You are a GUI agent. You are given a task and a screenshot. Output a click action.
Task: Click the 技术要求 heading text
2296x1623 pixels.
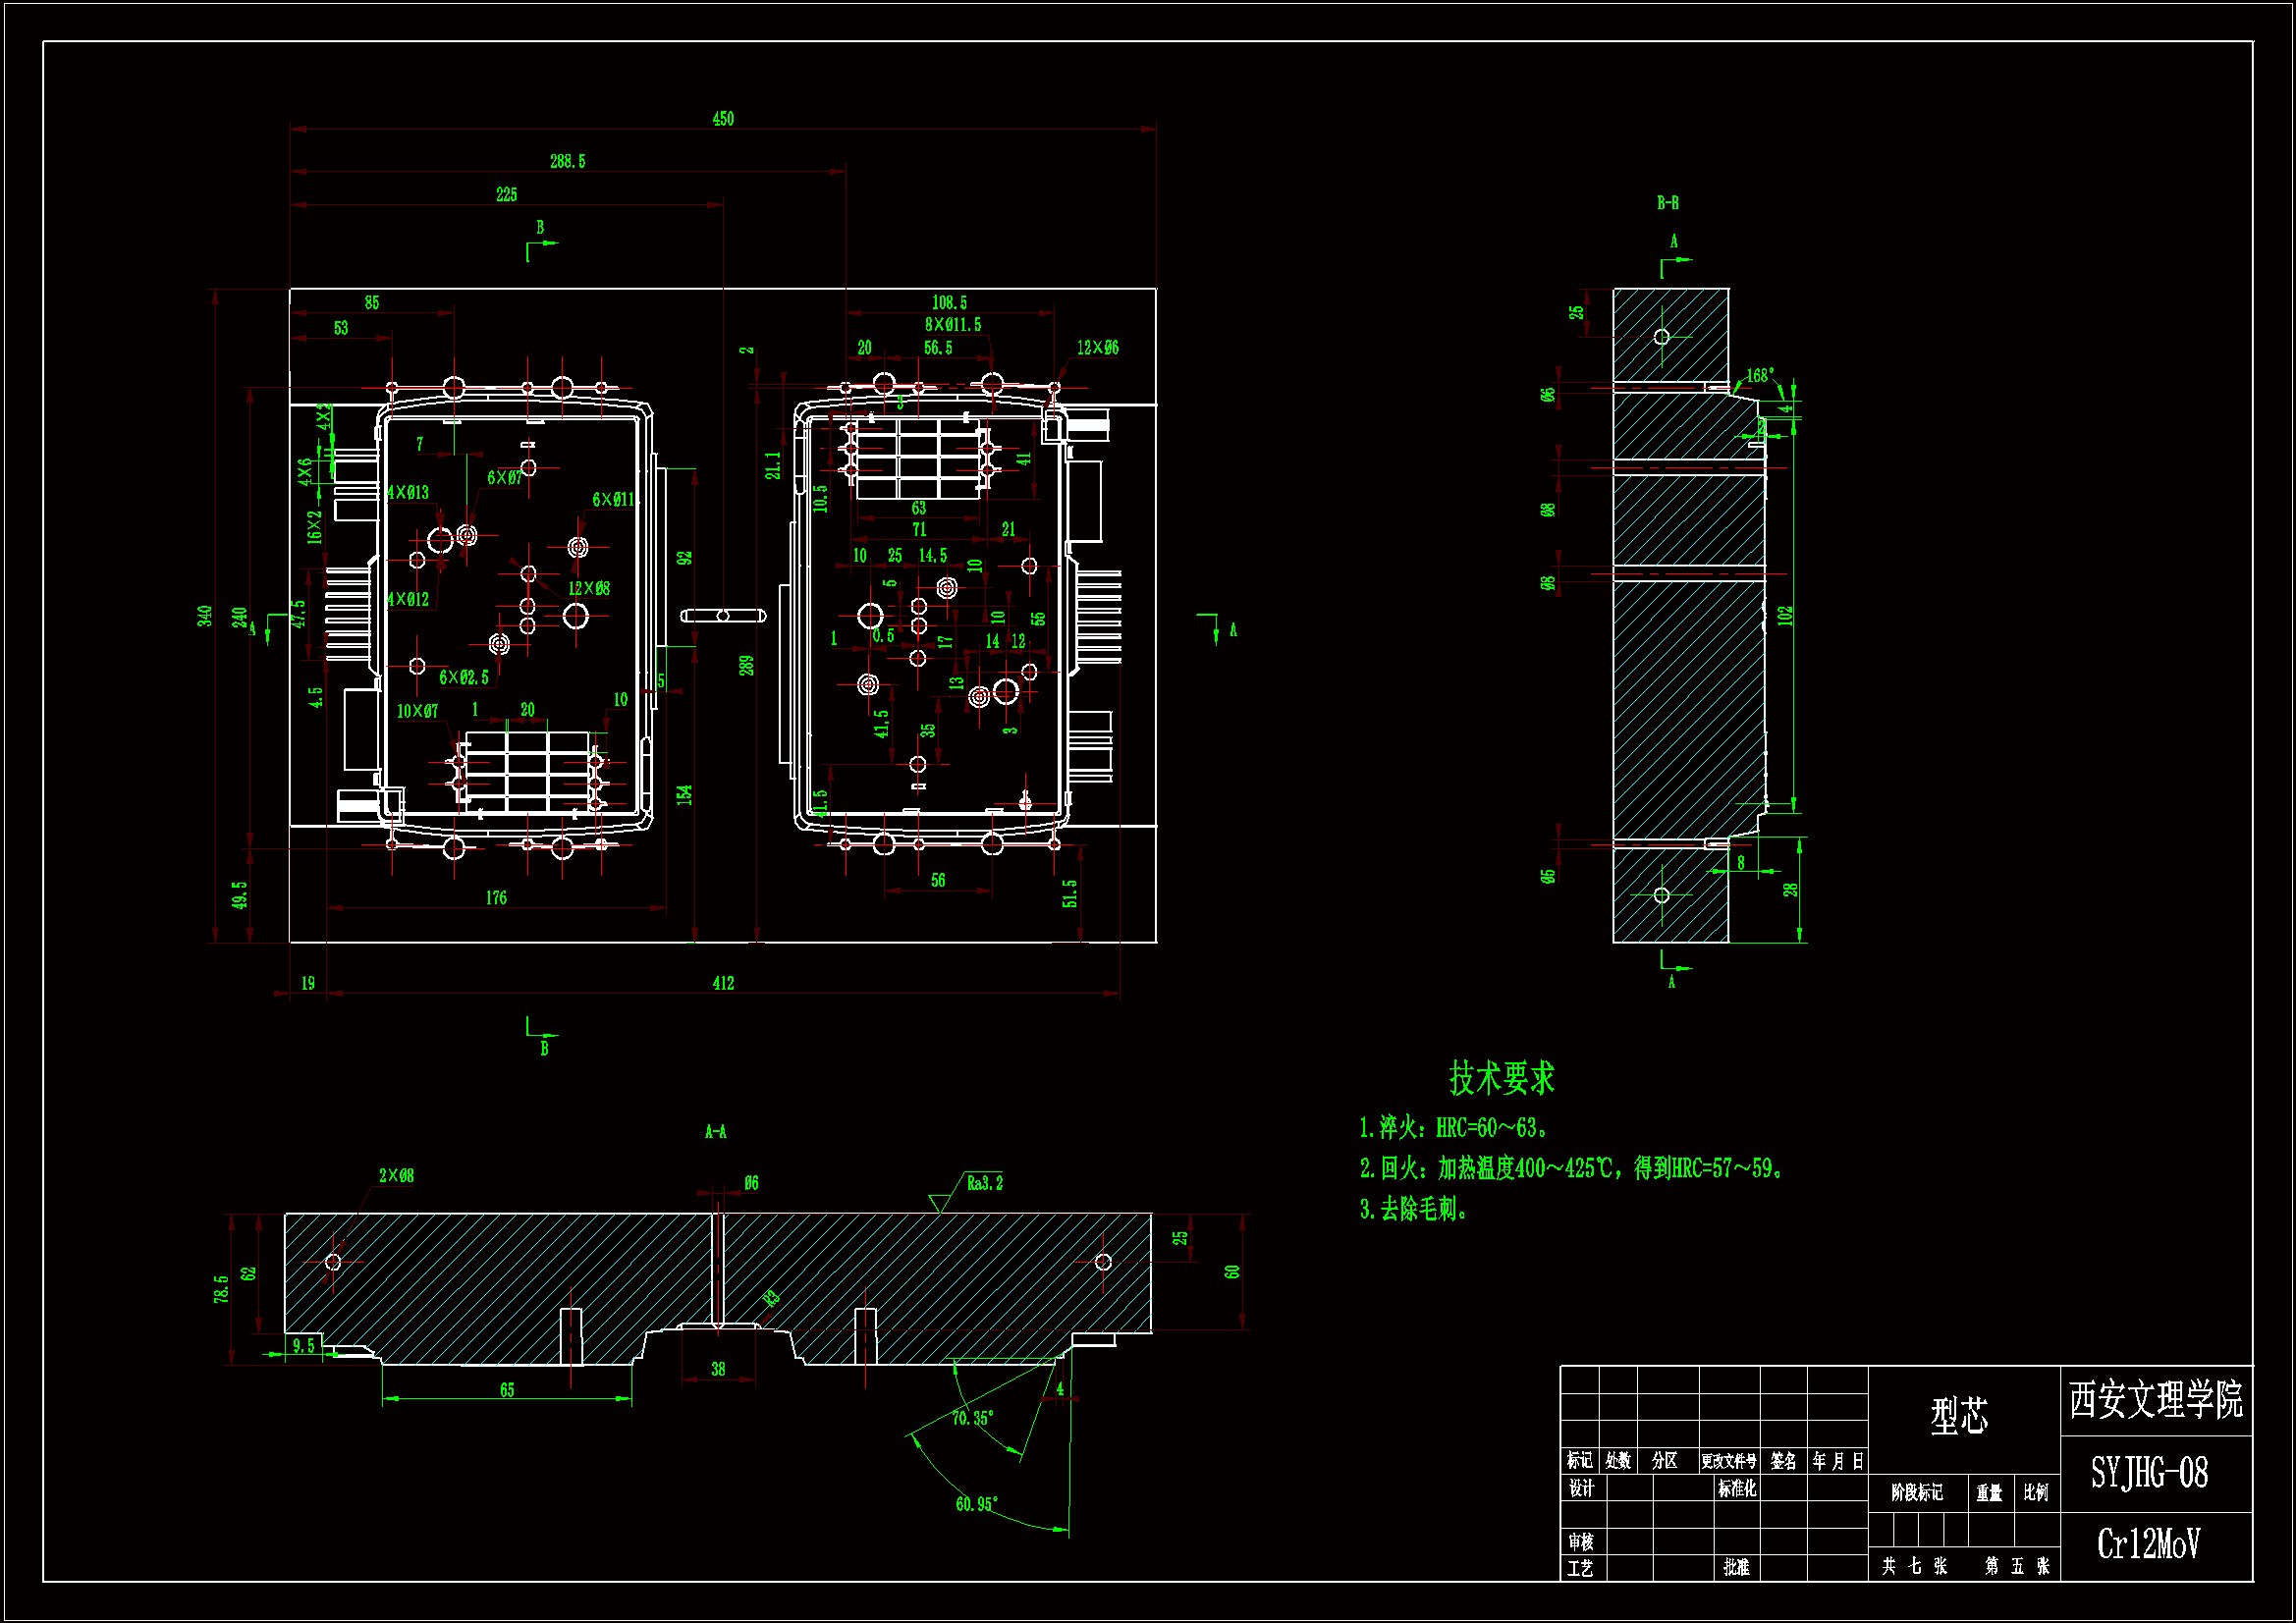[x=1501, y=1078]
